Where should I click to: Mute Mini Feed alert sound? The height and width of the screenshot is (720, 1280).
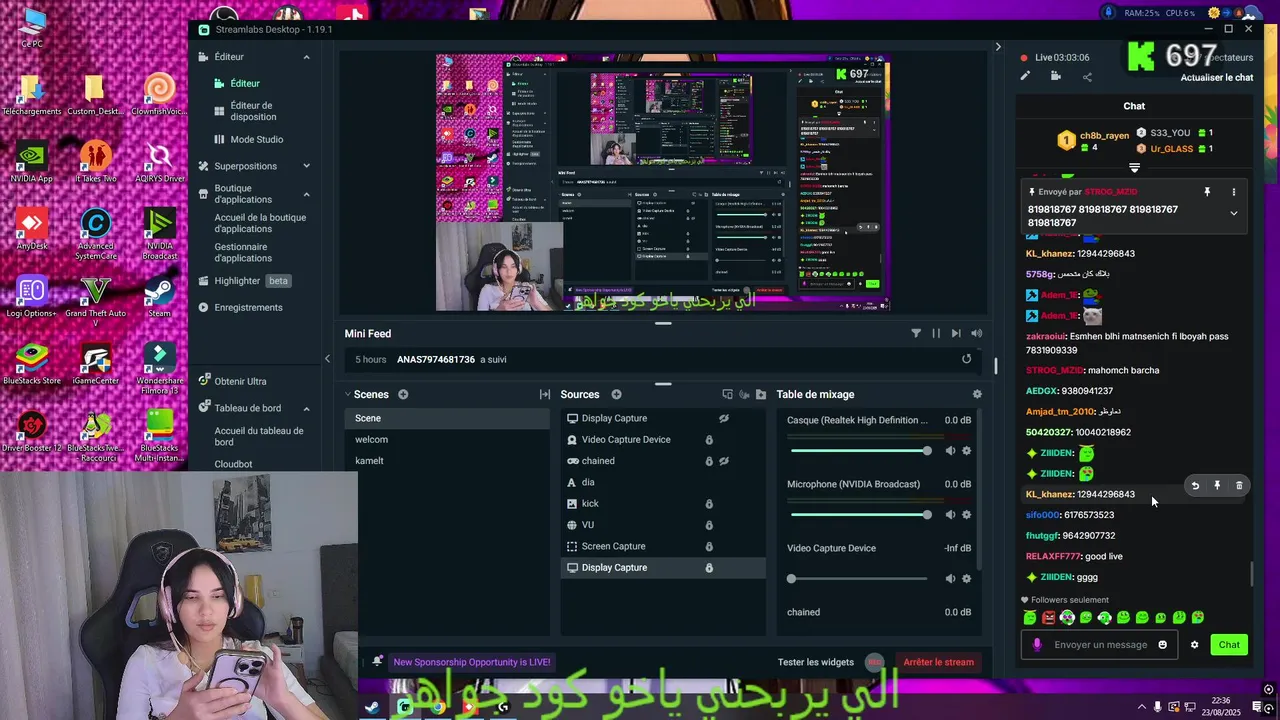tap(976, 333)
